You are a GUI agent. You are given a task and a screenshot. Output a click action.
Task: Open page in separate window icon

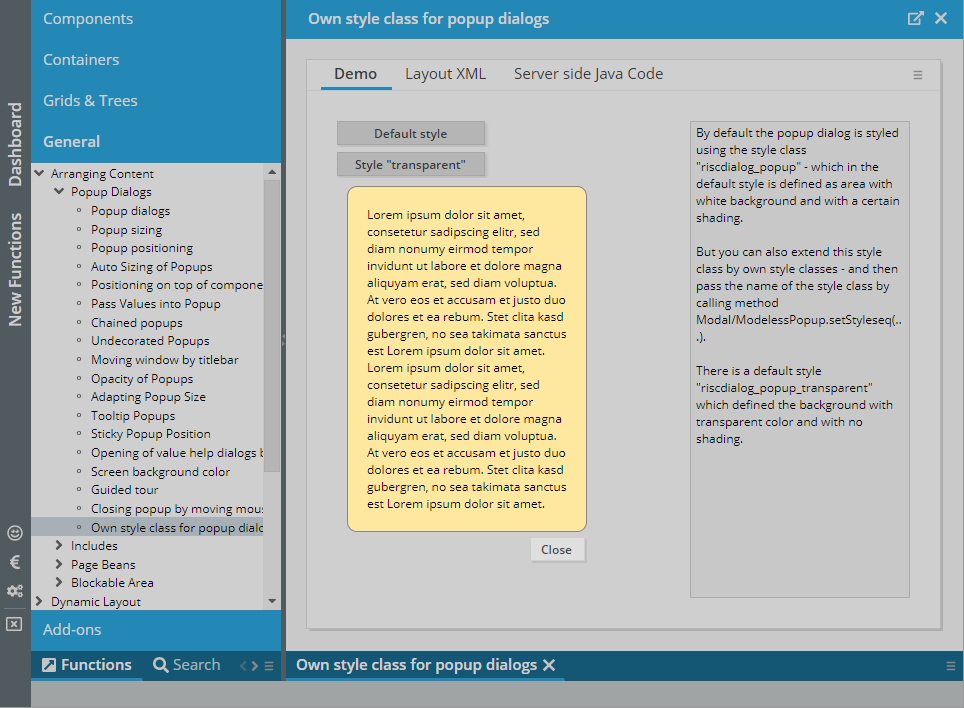(915, 18)
